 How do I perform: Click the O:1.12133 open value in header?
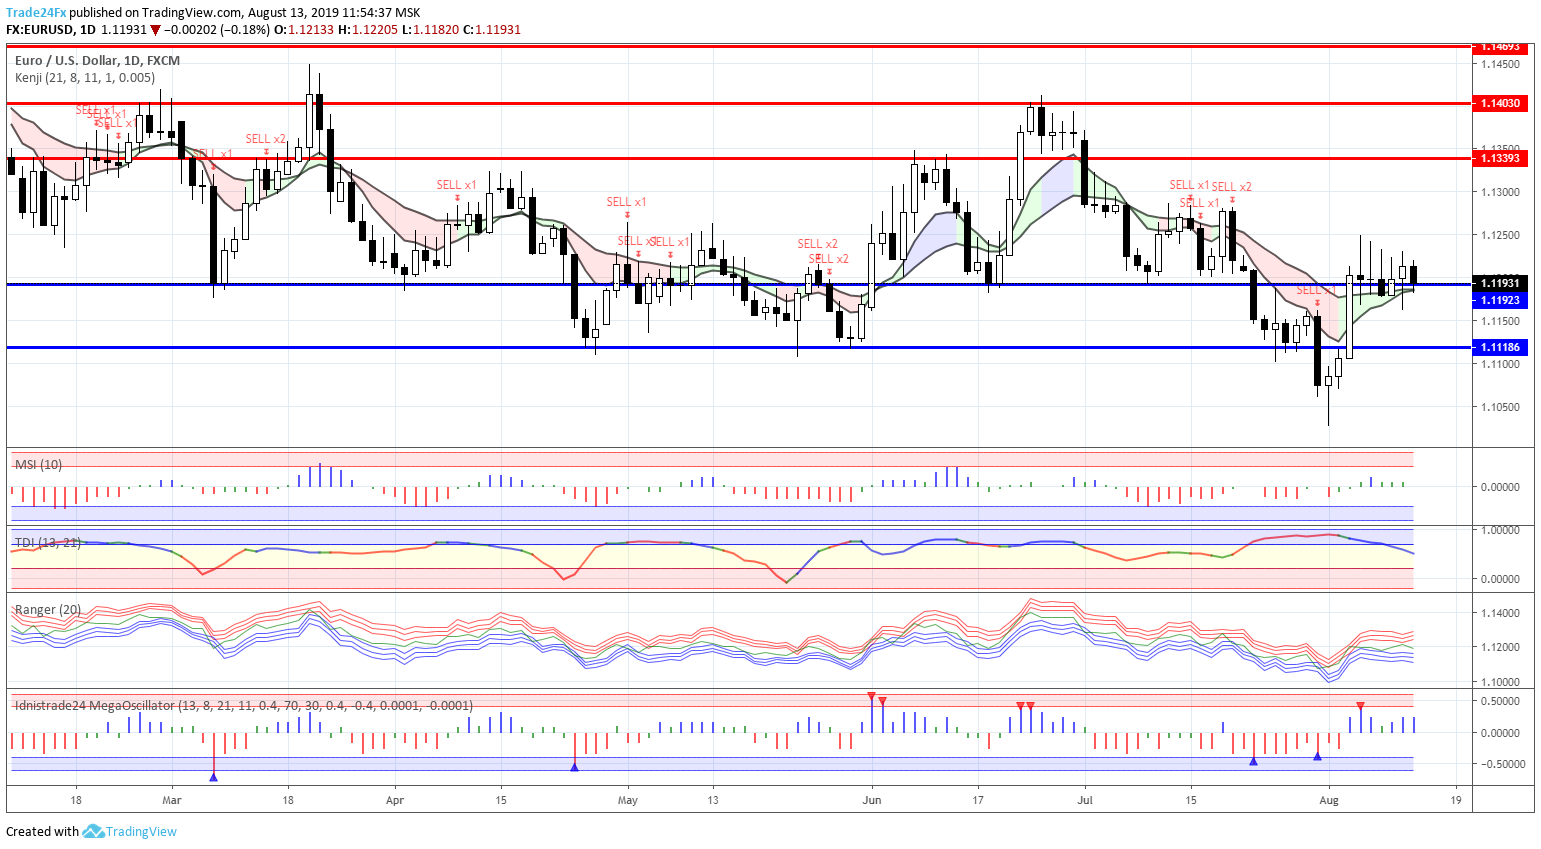(x=304, y=30)
